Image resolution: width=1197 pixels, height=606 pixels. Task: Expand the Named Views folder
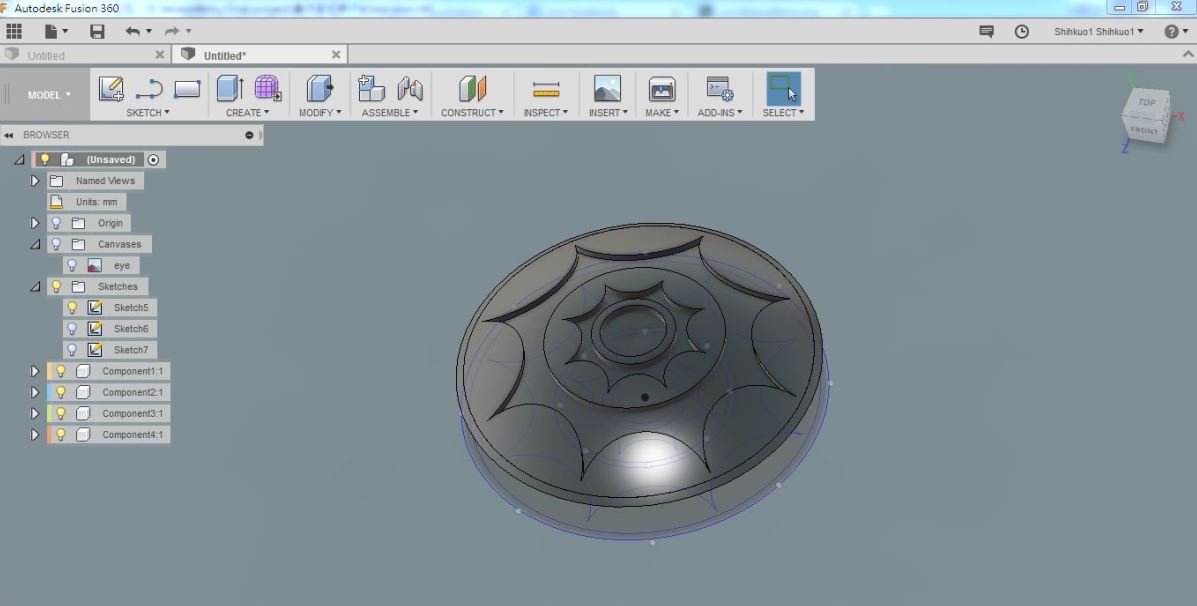point(34,181)
